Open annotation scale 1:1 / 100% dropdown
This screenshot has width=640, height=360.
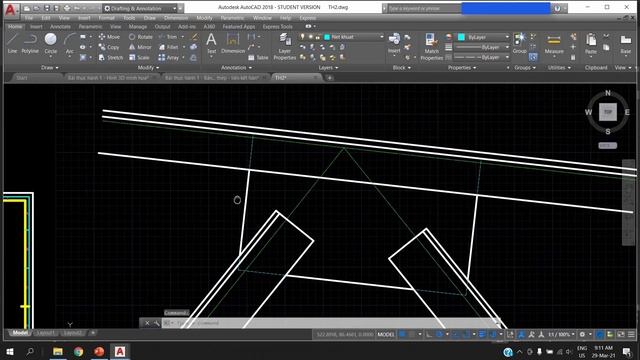[561, 334]
